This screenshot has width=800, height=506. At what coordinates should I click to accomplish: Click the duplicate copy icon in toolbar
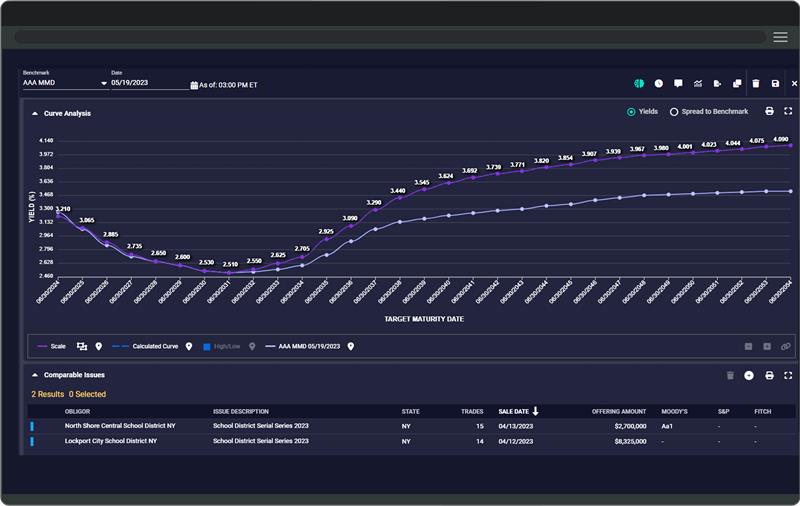736,84
